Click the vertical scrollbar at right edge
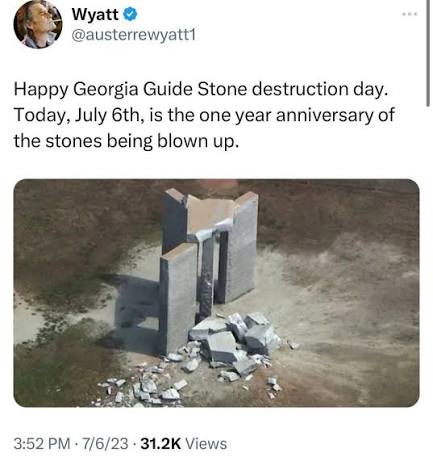 click(428, 53)
